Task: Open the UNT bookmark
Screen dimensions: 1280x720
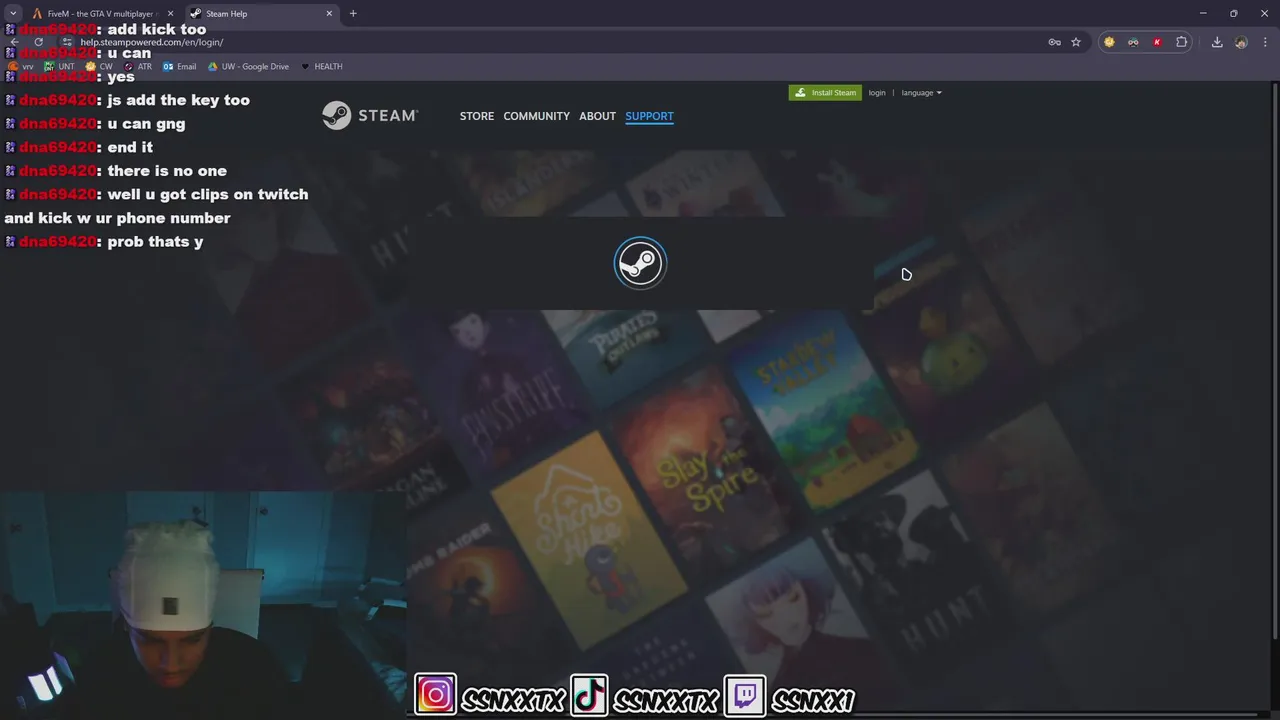Action: pyautogui.click(x=59, y=67)
